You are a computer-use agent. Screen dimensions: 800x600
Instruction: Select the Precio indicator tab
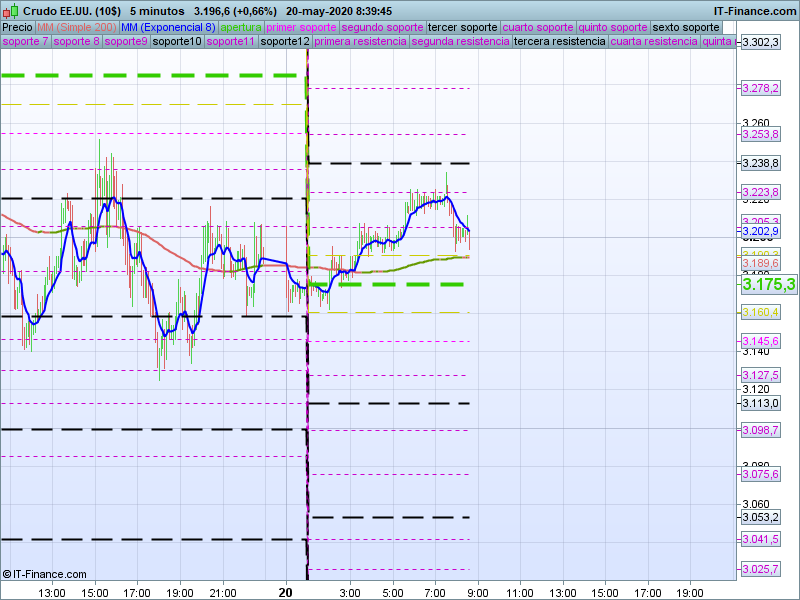(17, 27)
